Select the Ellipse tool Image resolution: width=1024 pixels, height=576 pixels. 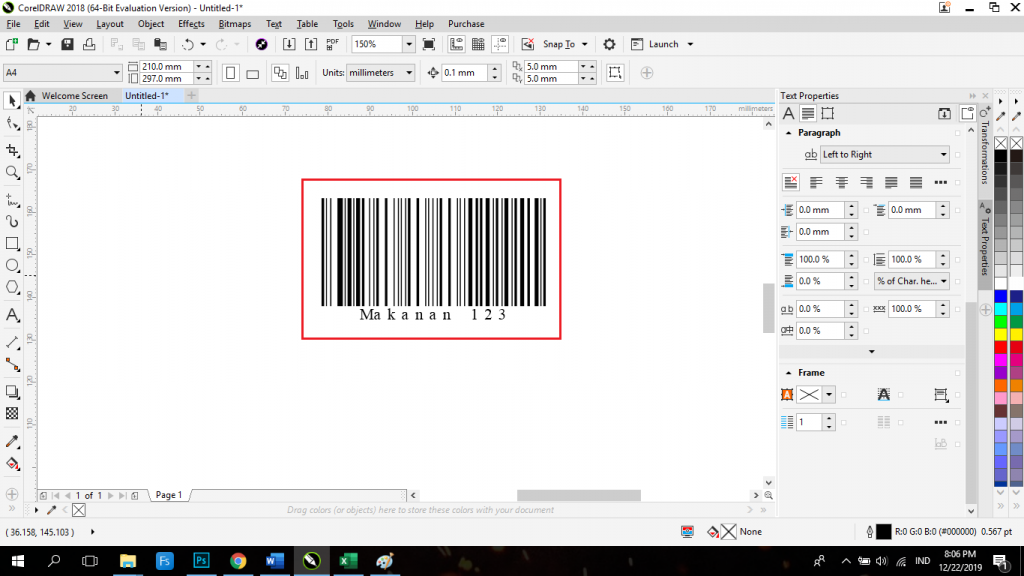12,265
